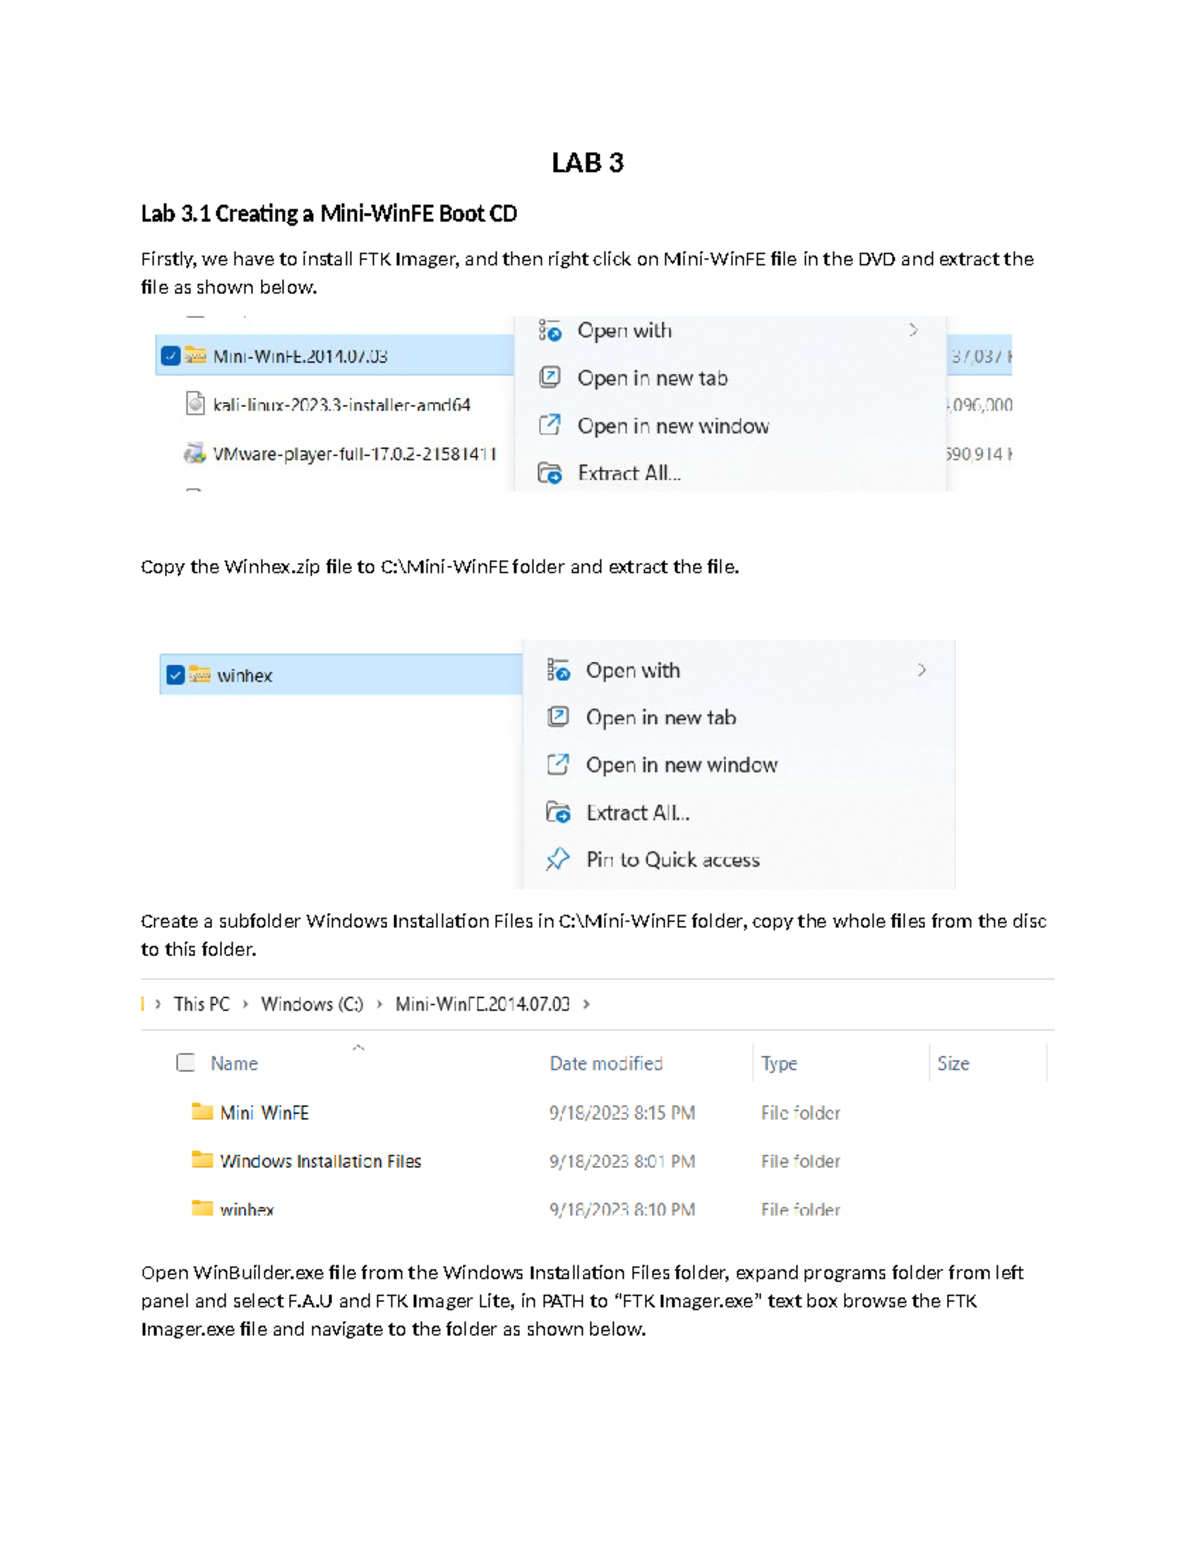Open Windows (C:) in the breadcrumb path
The image size is (1200, 1553).
(316, 1004)
